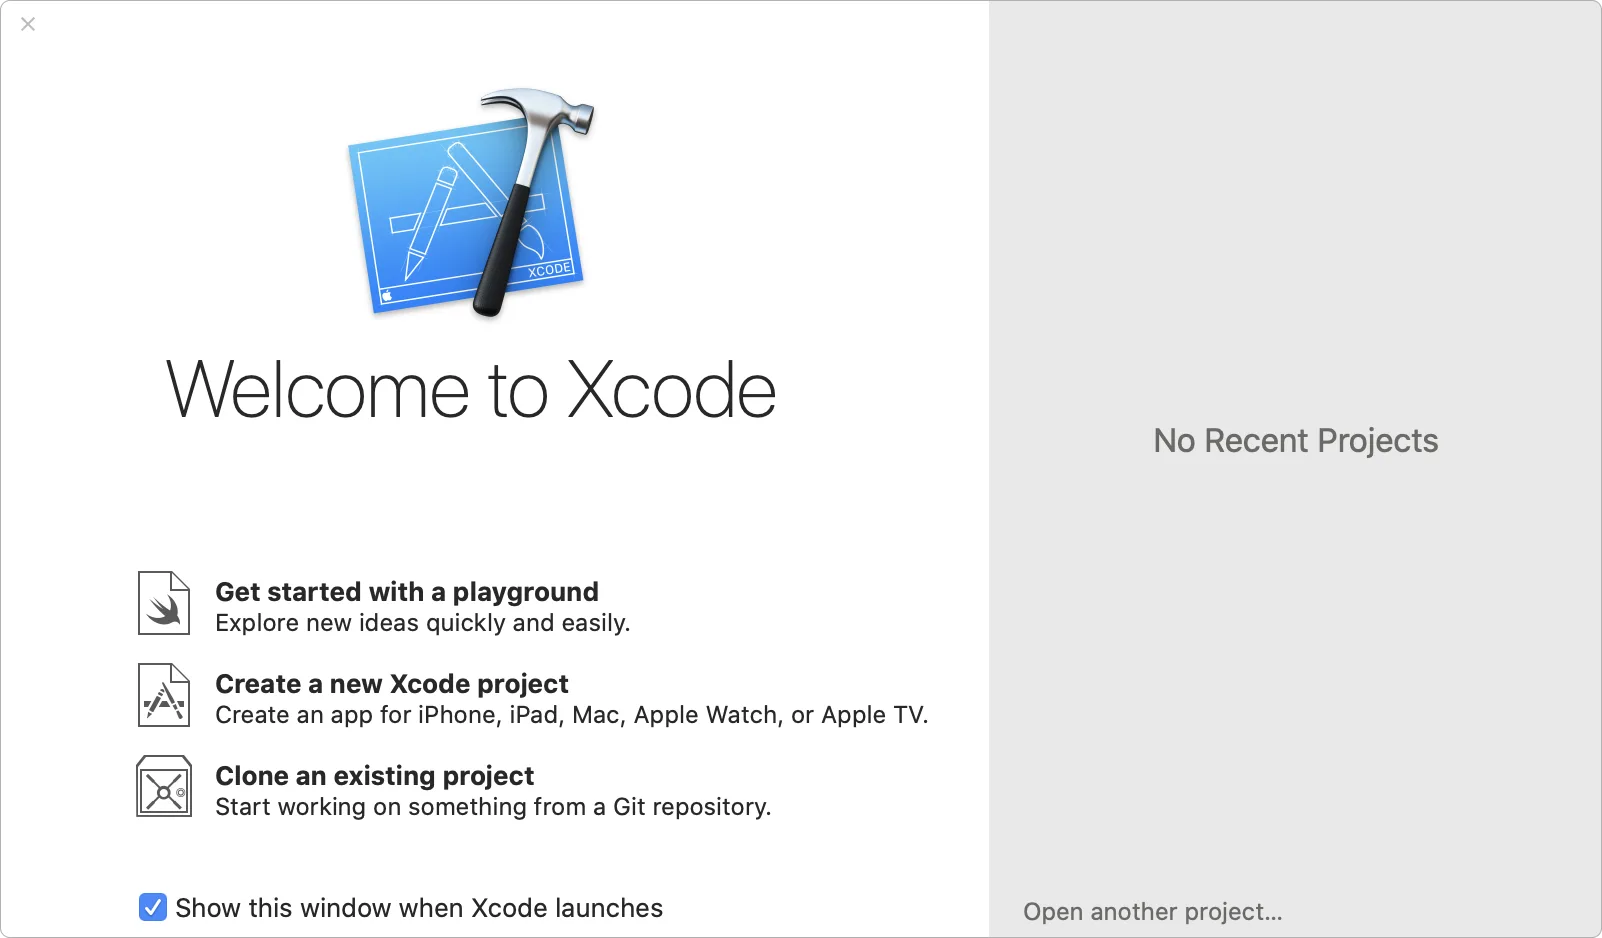Click 'Explore new ideas quickly and easily.' text
Image resolution: width=1602 pixels, height=938 pixels.
[423, 623]
